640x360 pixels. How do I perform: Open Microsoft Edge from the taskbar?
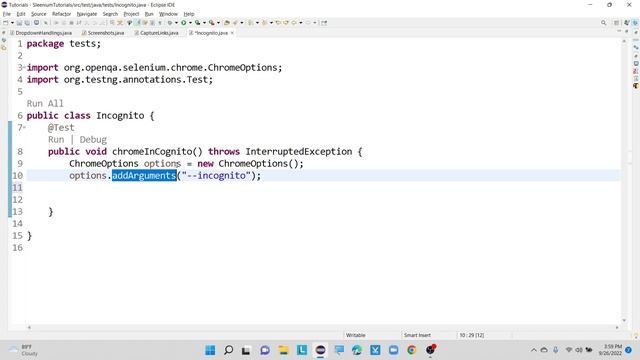pos(357,350)
